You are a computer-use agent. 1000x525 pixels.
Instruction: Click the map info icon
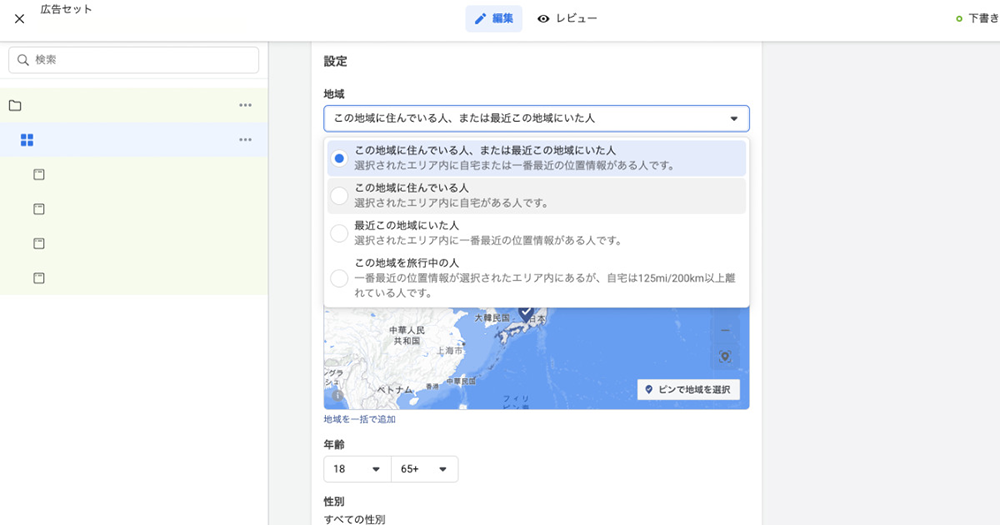tap(338, 396)
